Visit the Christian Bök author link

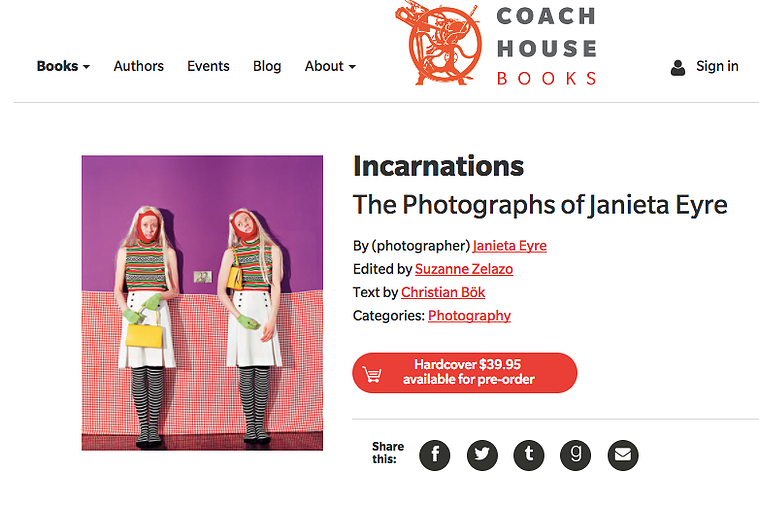(443, 292)
